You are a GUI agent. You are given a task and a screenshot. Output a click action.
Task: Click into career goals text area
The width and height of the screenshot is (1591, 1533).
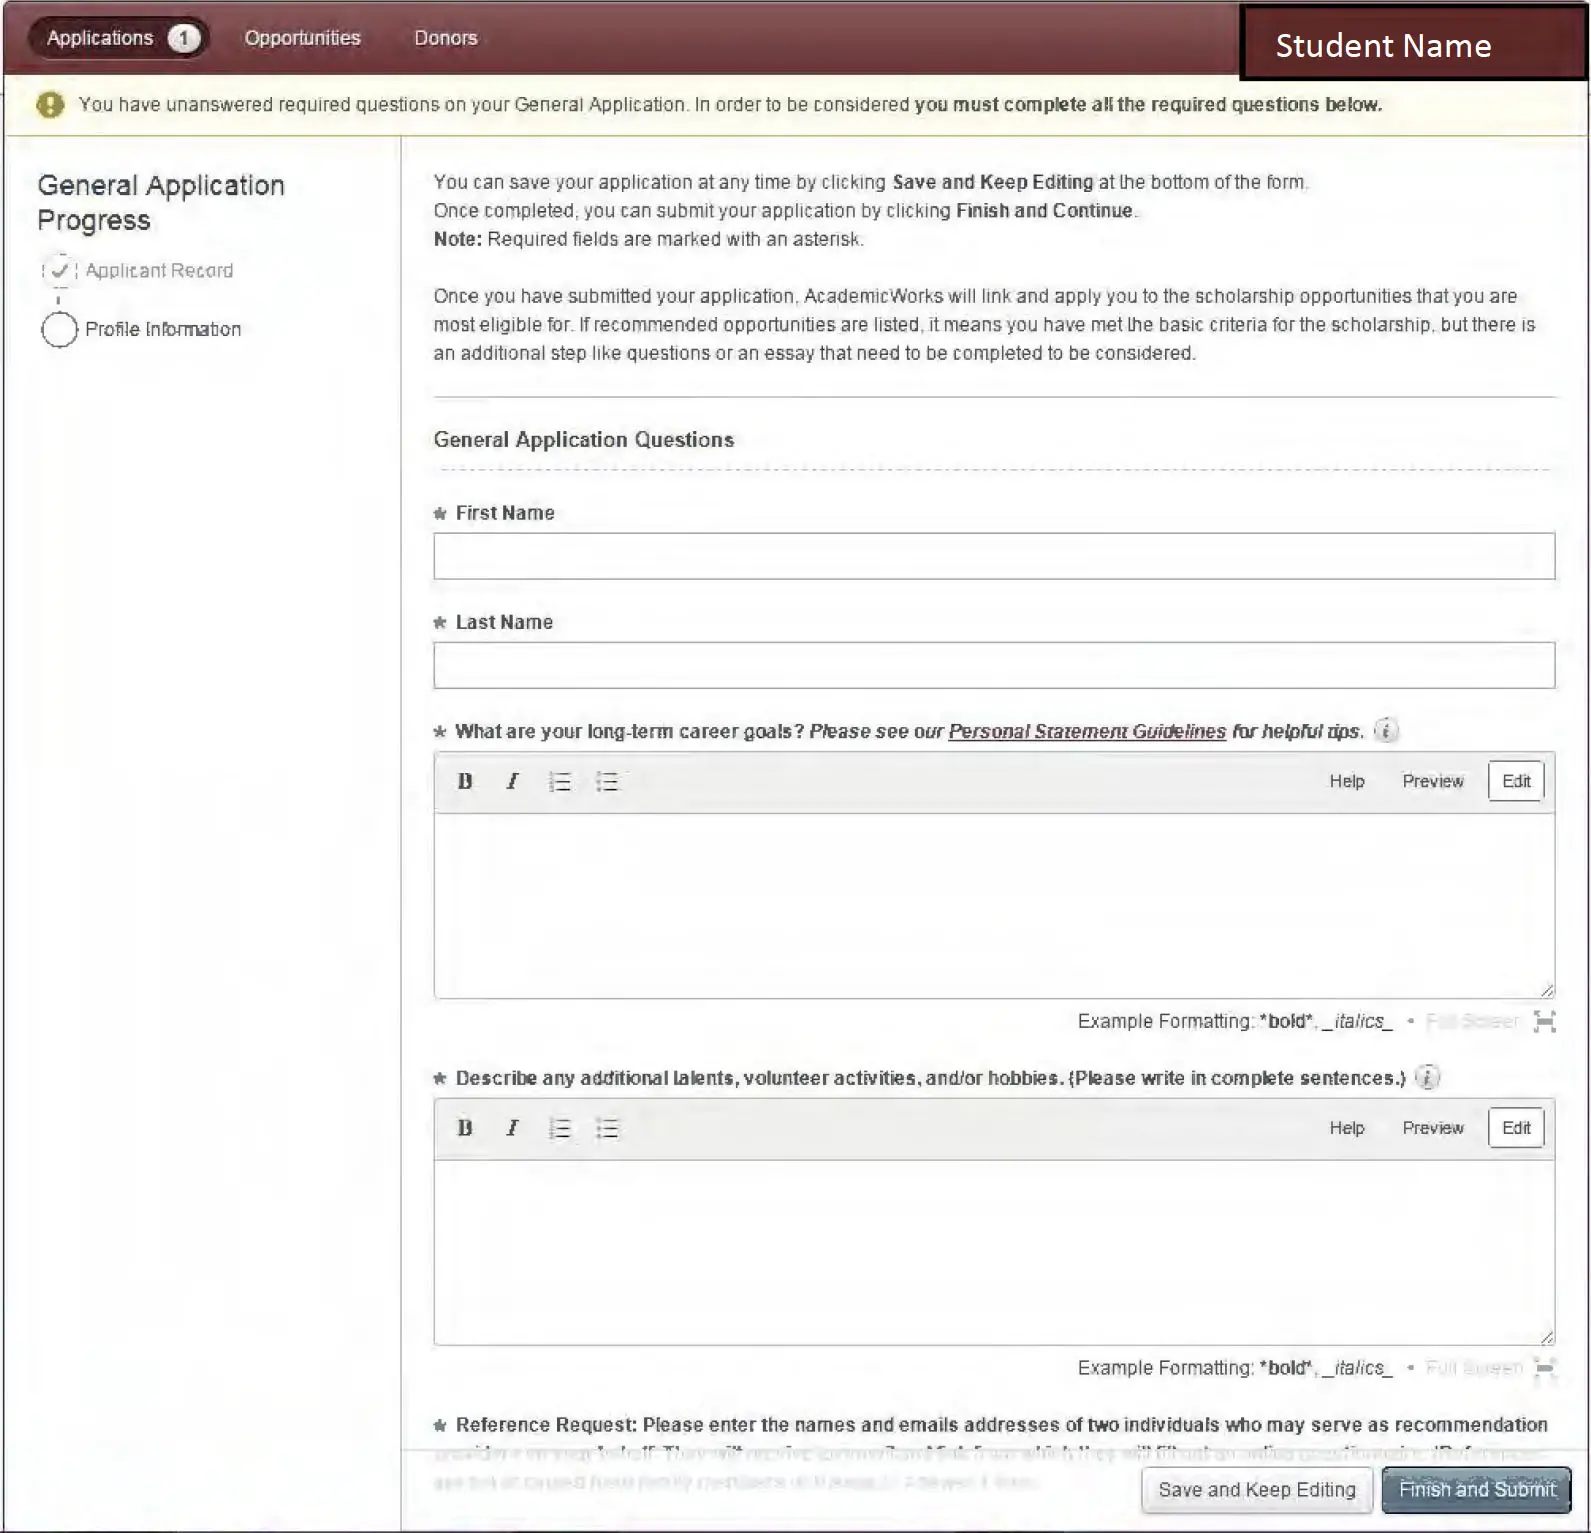pyautogui.click(x=994, y=905)
